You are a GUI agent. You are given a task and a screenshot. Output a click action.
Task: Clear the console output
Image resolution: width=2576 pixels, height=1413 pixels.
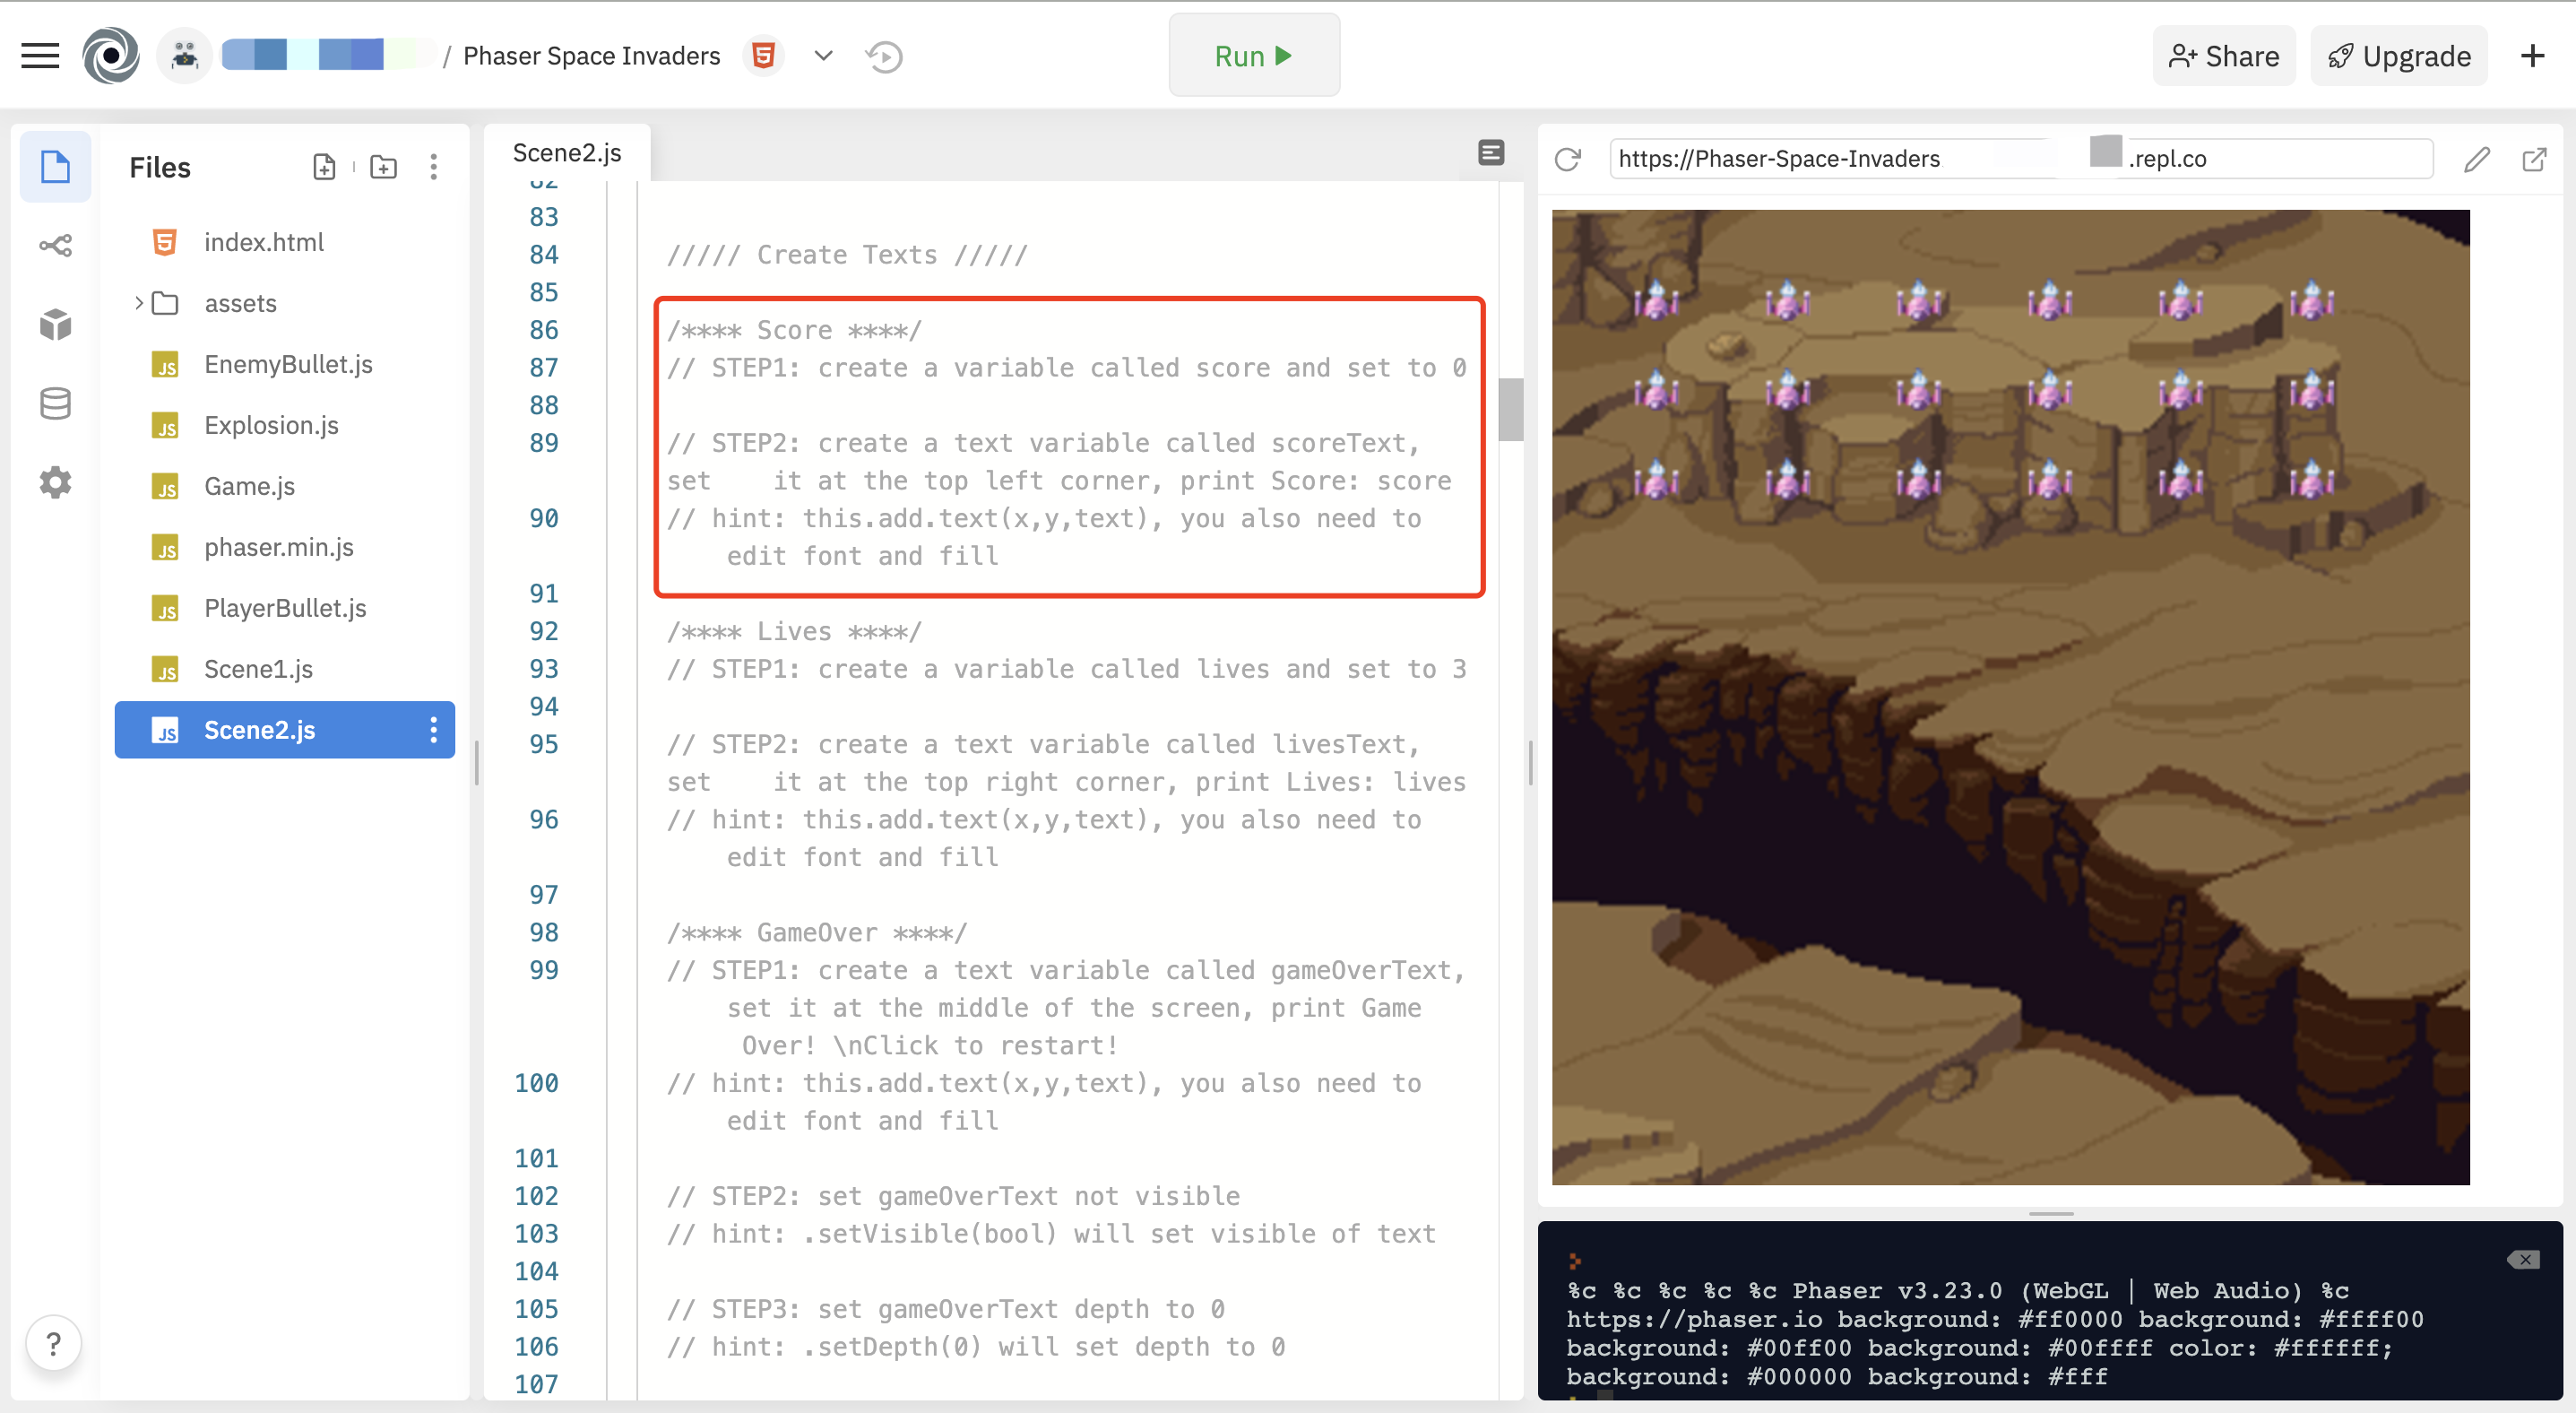[x=2523, y=1259]
